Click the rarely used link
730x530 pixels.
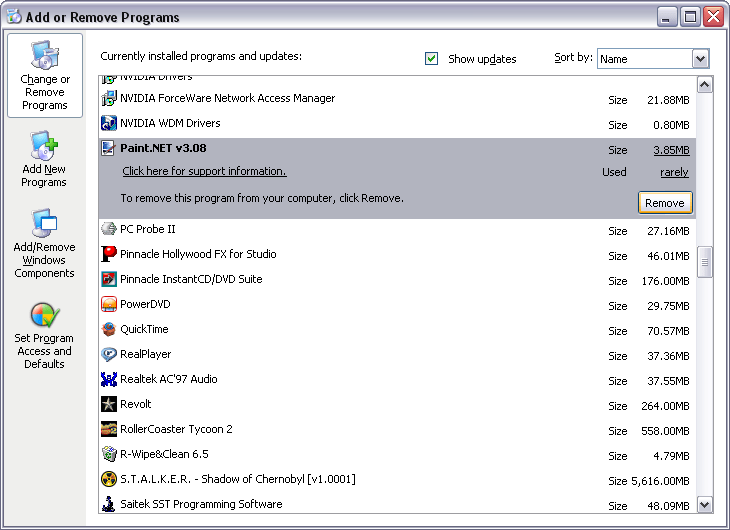coord(674,172)
